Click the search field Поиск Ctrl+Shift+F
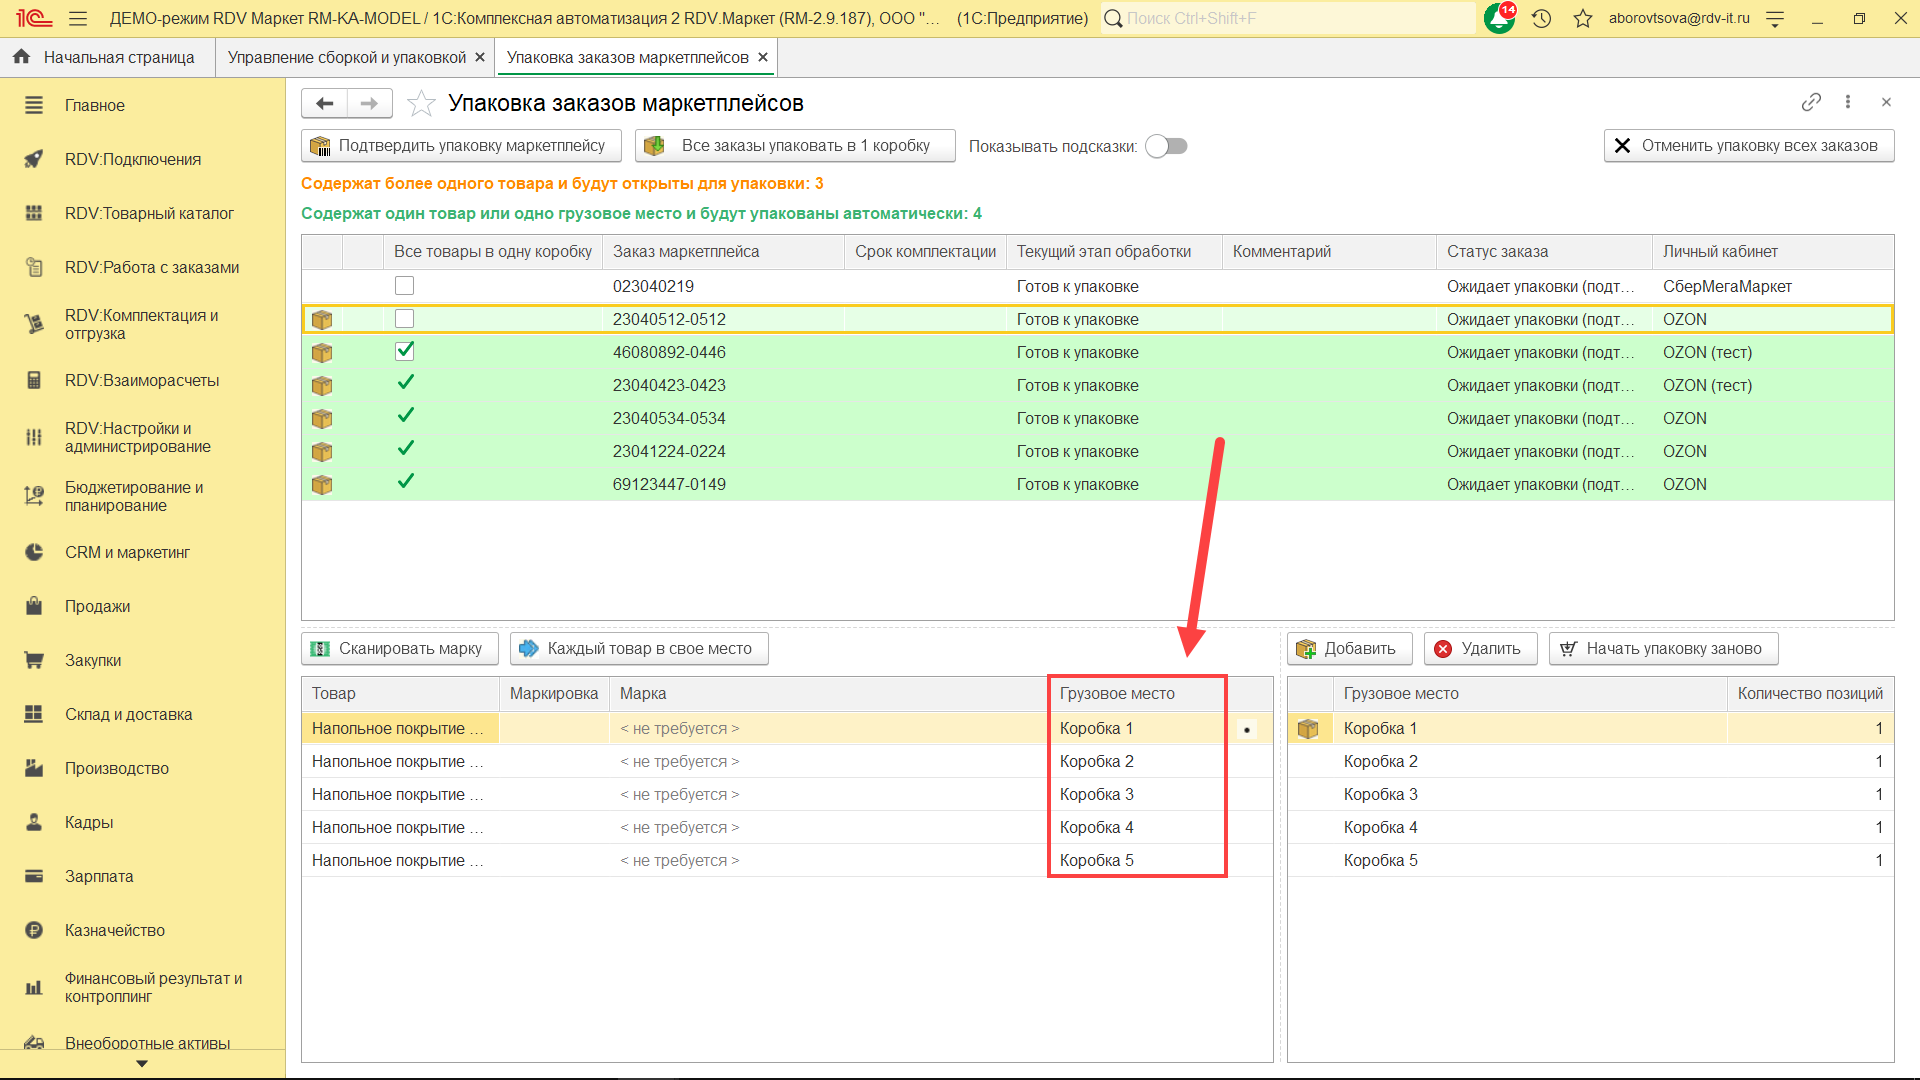Viewport: 1920px width, 1080px height. (x=1290, y=18)
